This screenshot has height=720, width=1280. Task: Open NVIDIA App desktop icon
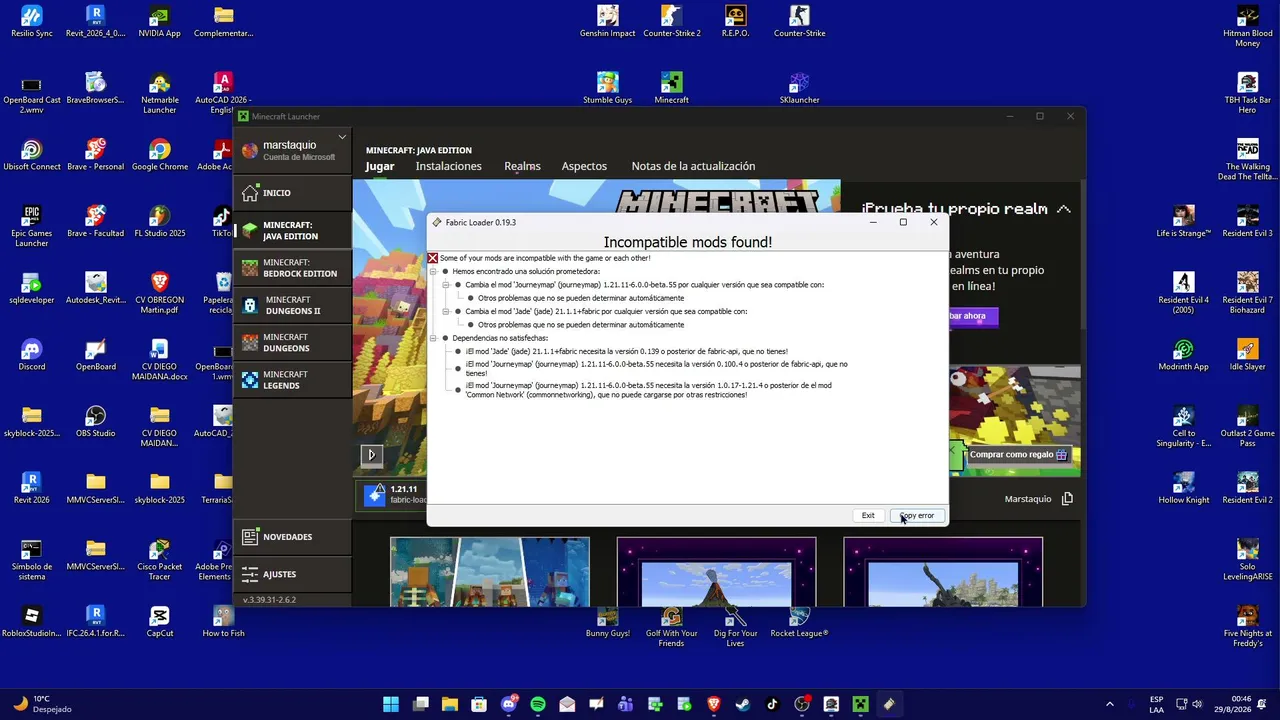(160, 21)
